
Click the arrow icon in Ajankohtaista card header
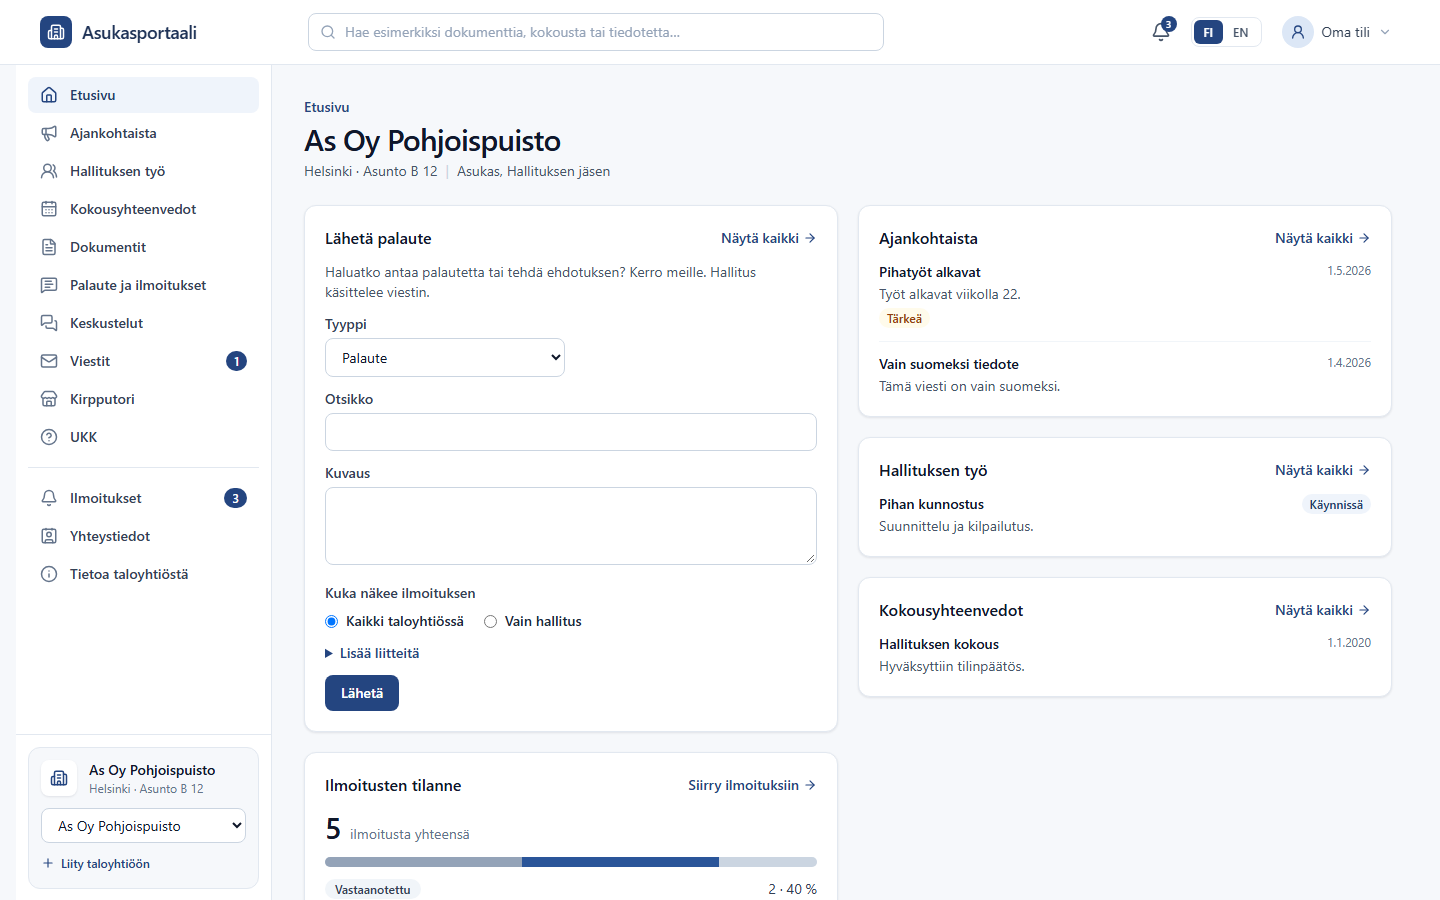click(x=1364, y=238)
